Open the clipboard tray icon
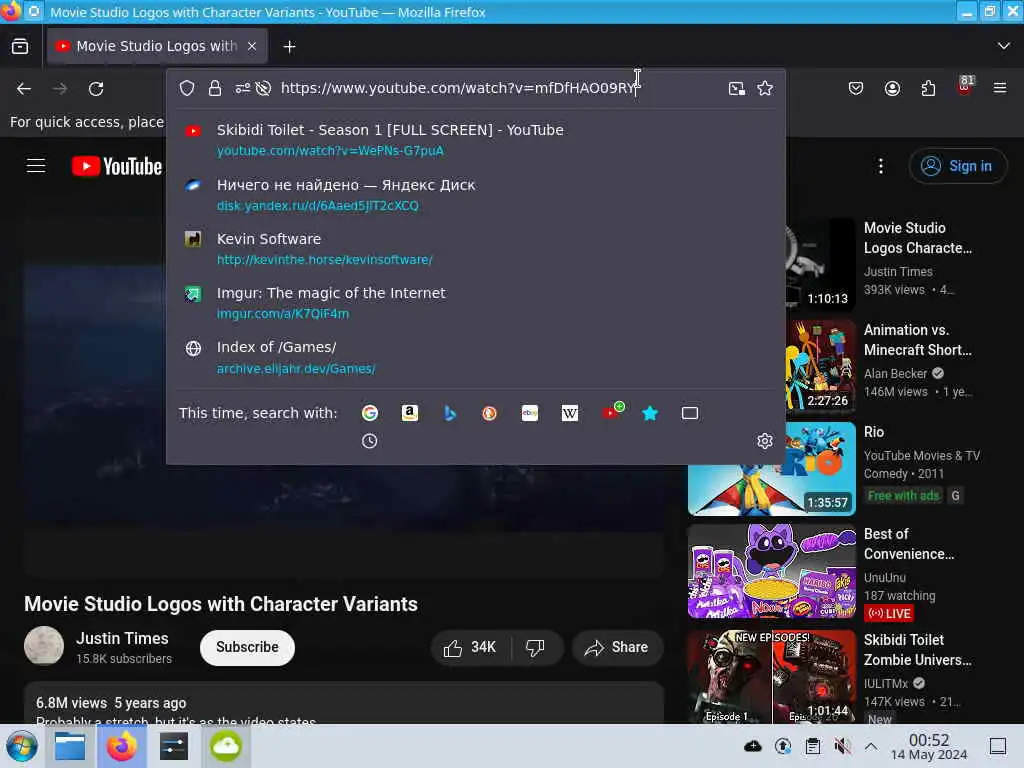1024x768 pixels. [x=812, y=746]
